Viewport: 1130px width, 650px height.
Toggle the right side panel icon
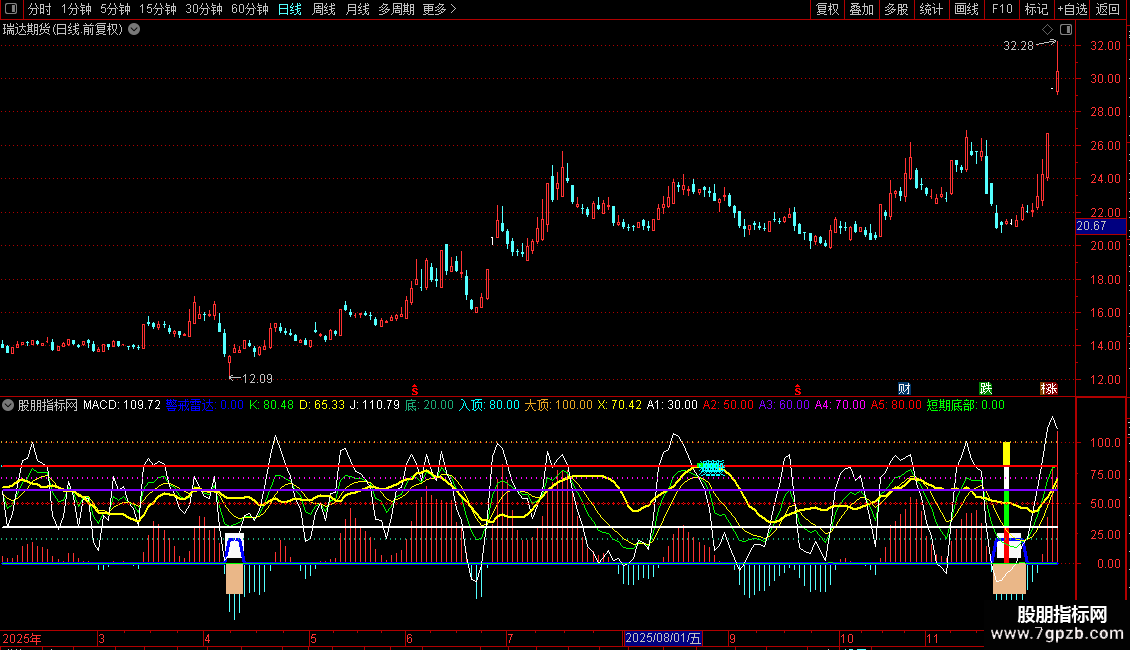(1066, 30)
